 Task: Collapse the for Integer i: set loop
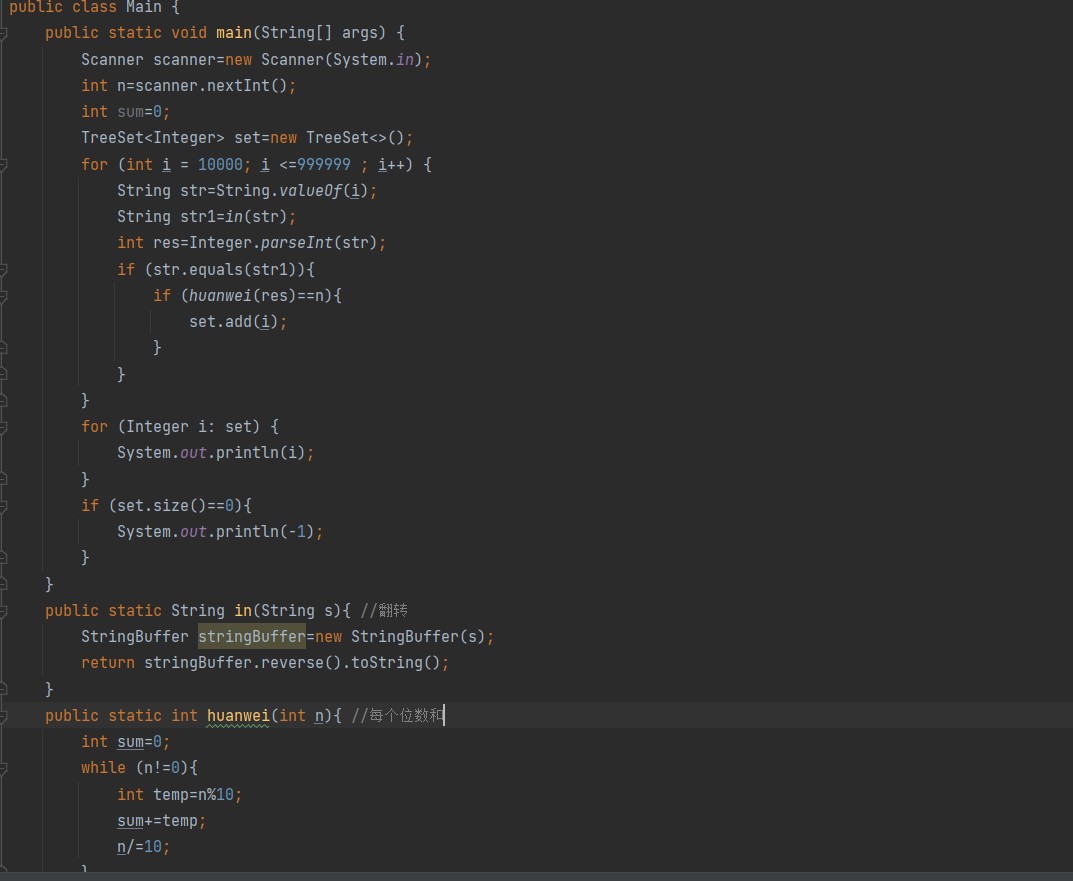(x=4, y=426)
